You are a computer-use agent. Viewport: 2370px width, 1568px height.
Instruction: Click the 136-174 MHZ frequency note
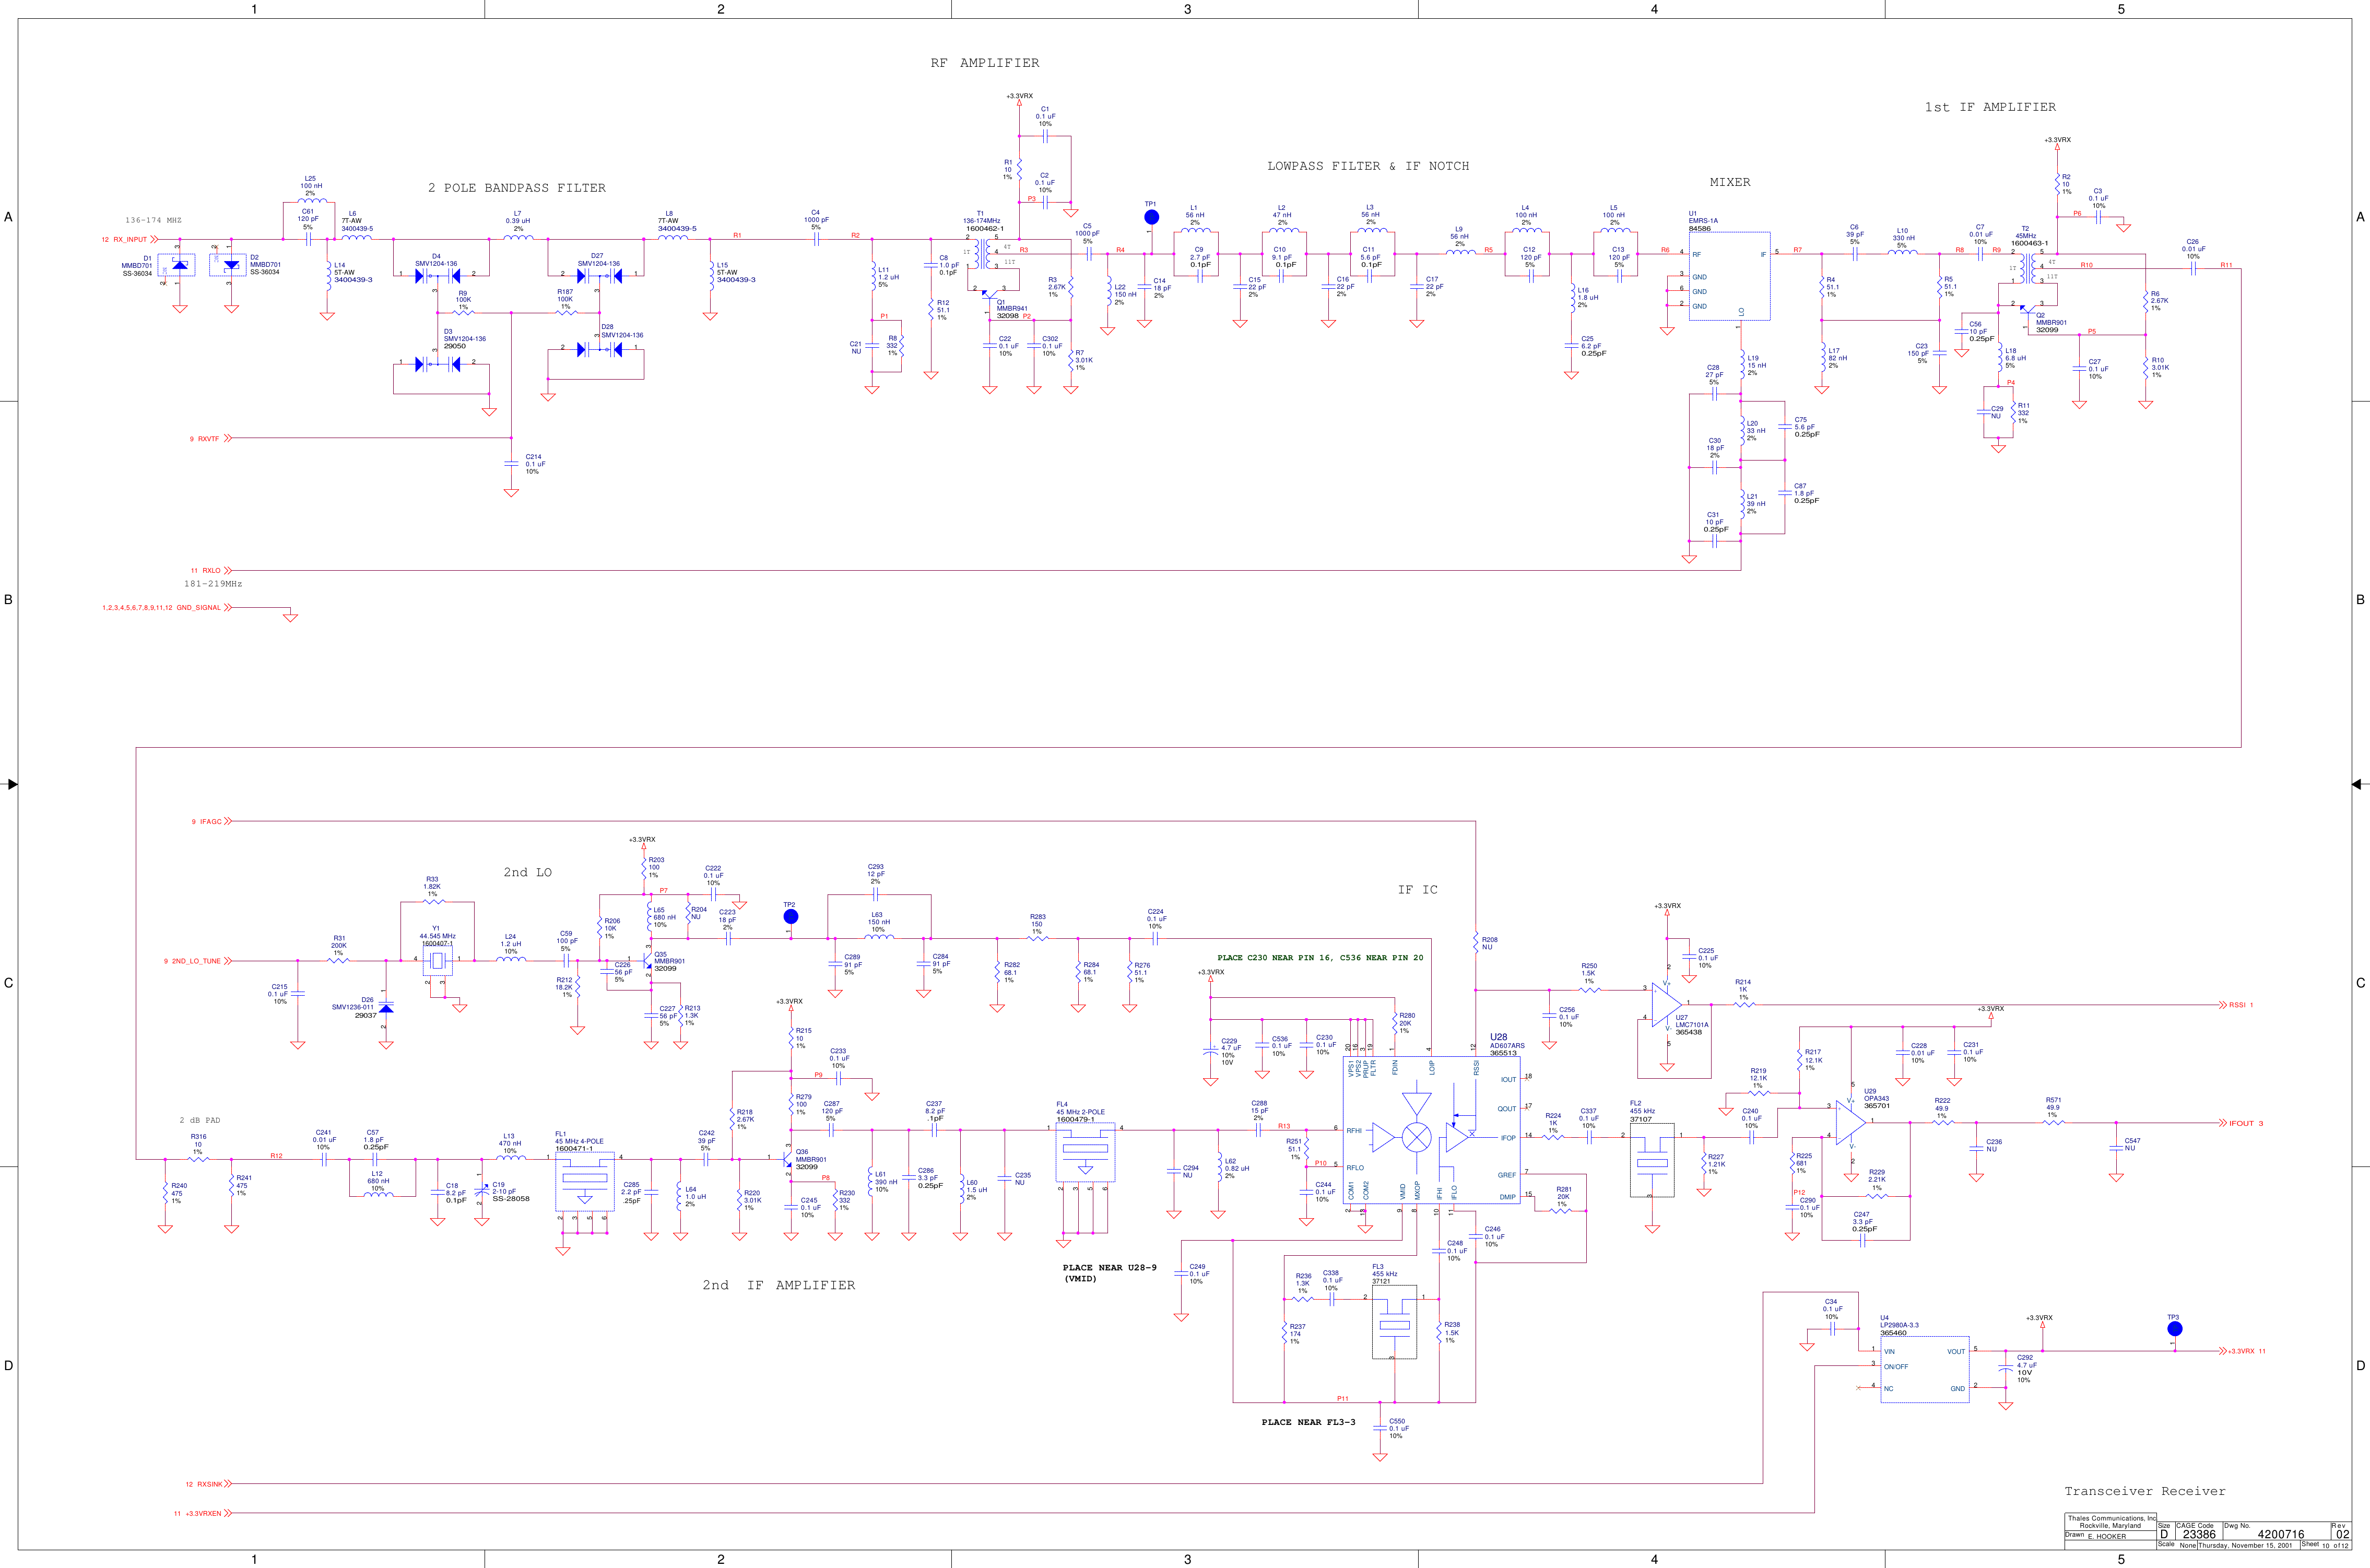coord(153,220)
